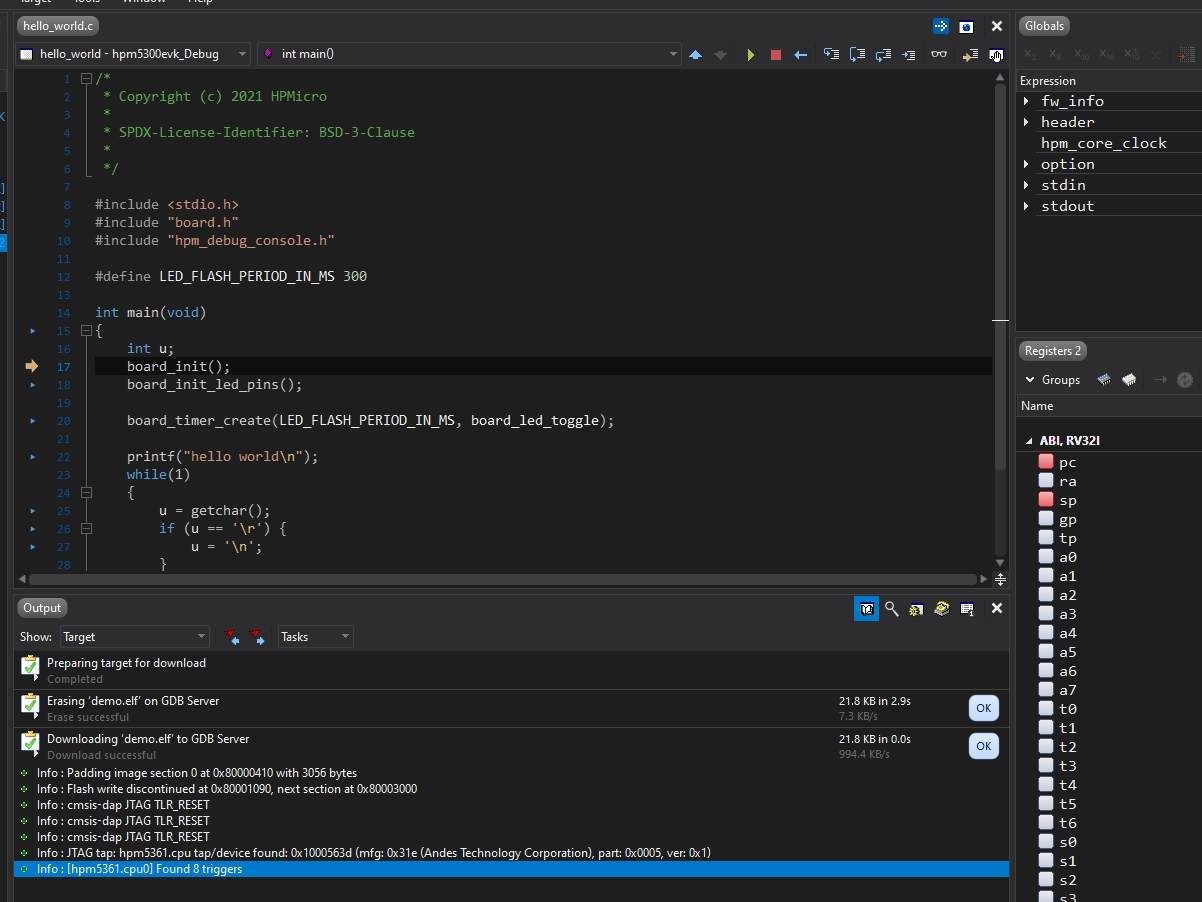Toggle the gp register checkbox
The image size is (1202, 902).
[x=1046, y=519]
